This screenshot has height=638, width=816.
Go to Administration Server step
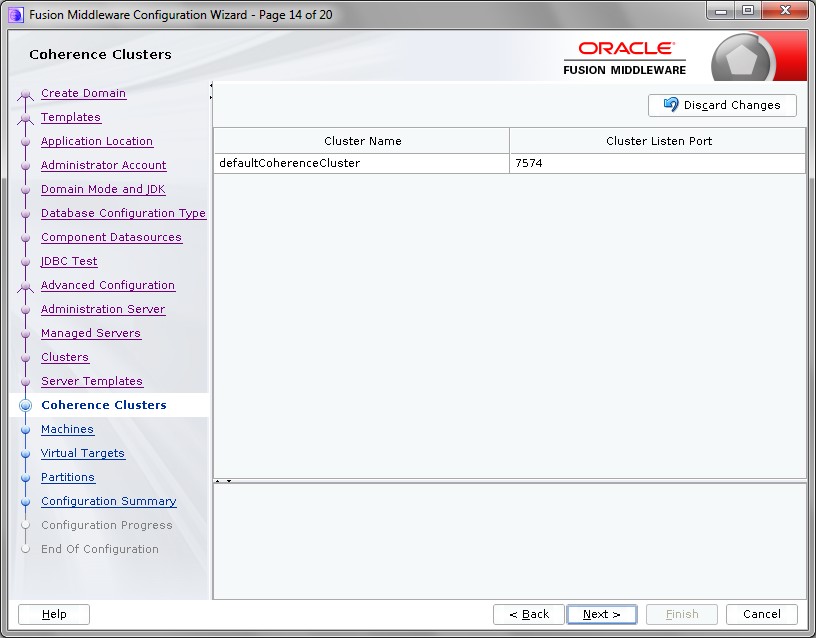click(103, 309)
